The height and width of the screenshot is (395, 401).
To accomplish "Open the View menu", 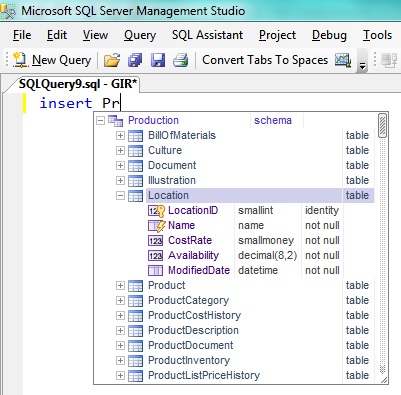I will tap(95, 35).
